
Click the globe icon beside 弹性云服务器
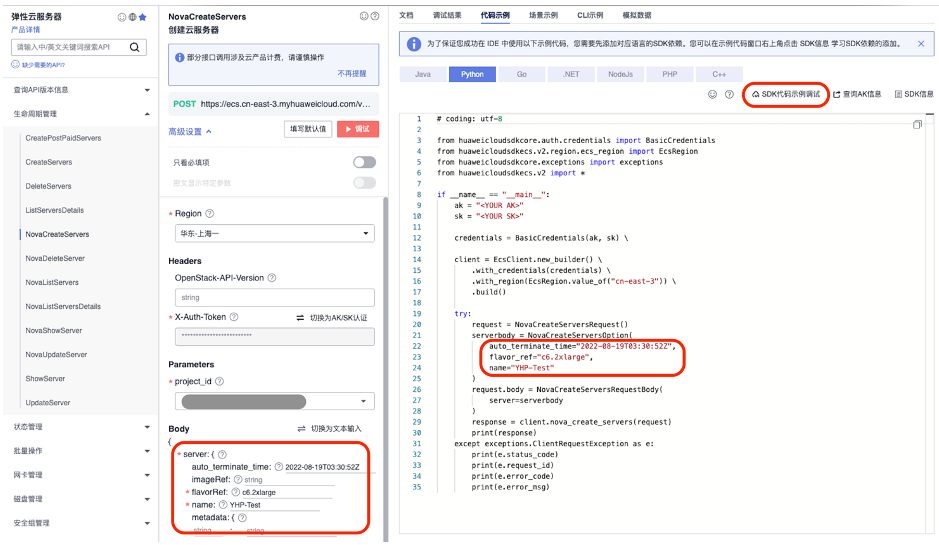point(132,17)
